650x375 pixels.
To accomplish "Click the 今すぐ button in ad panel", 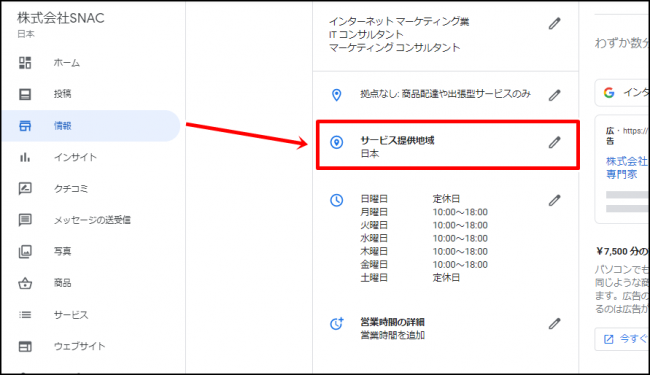I will click(622, 339).
